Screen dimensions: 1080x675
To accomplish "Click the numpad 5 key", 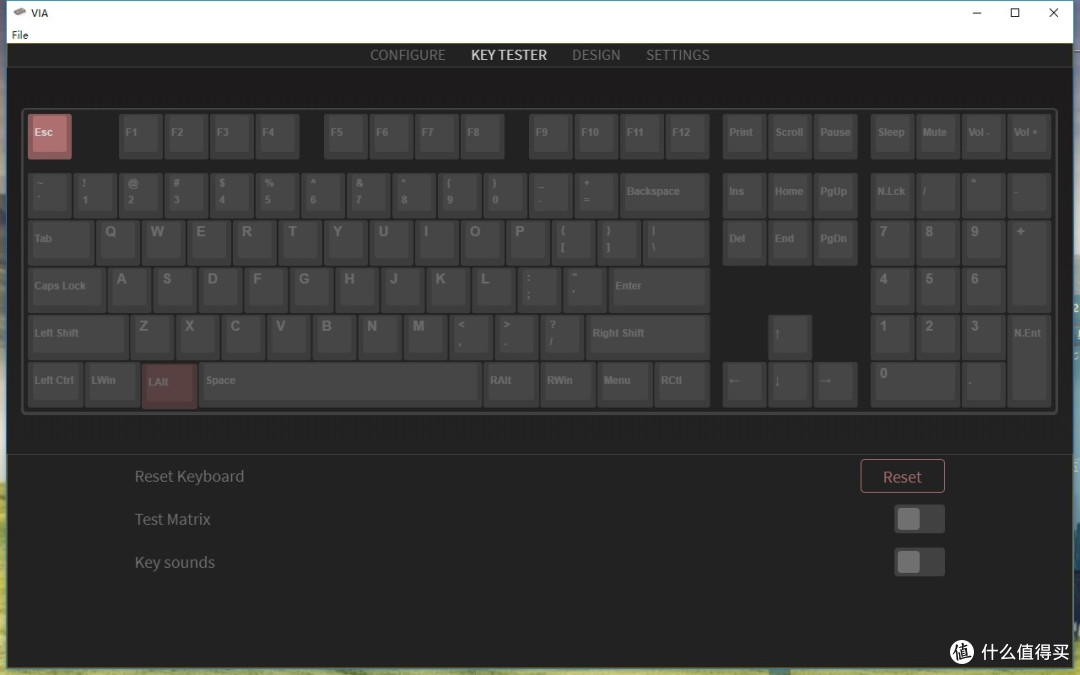I will point(938,290).
